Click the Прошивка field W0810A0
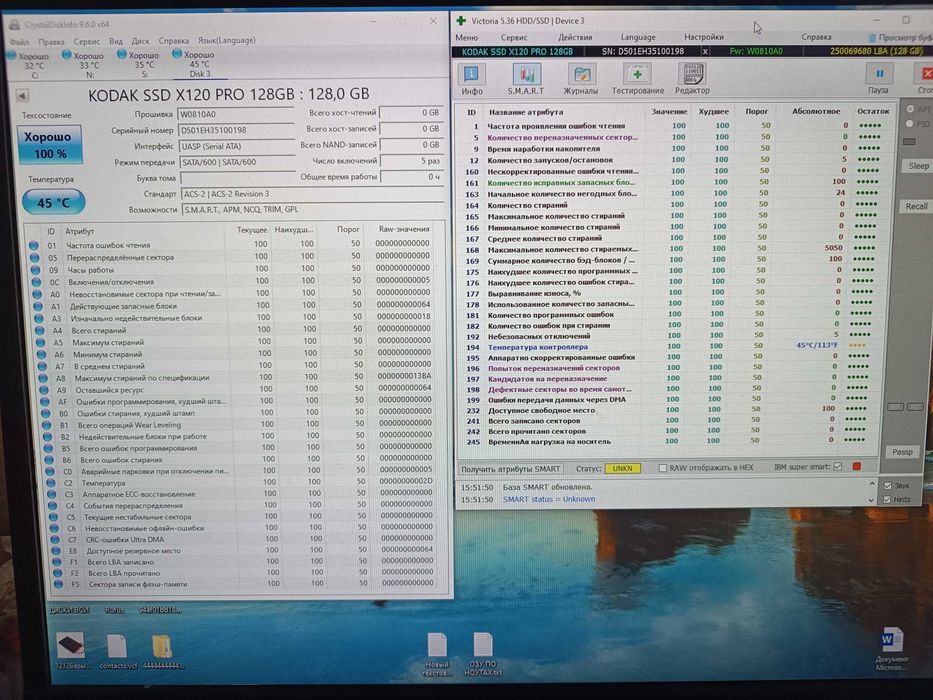933x700 pixels. tap(236, 114)
